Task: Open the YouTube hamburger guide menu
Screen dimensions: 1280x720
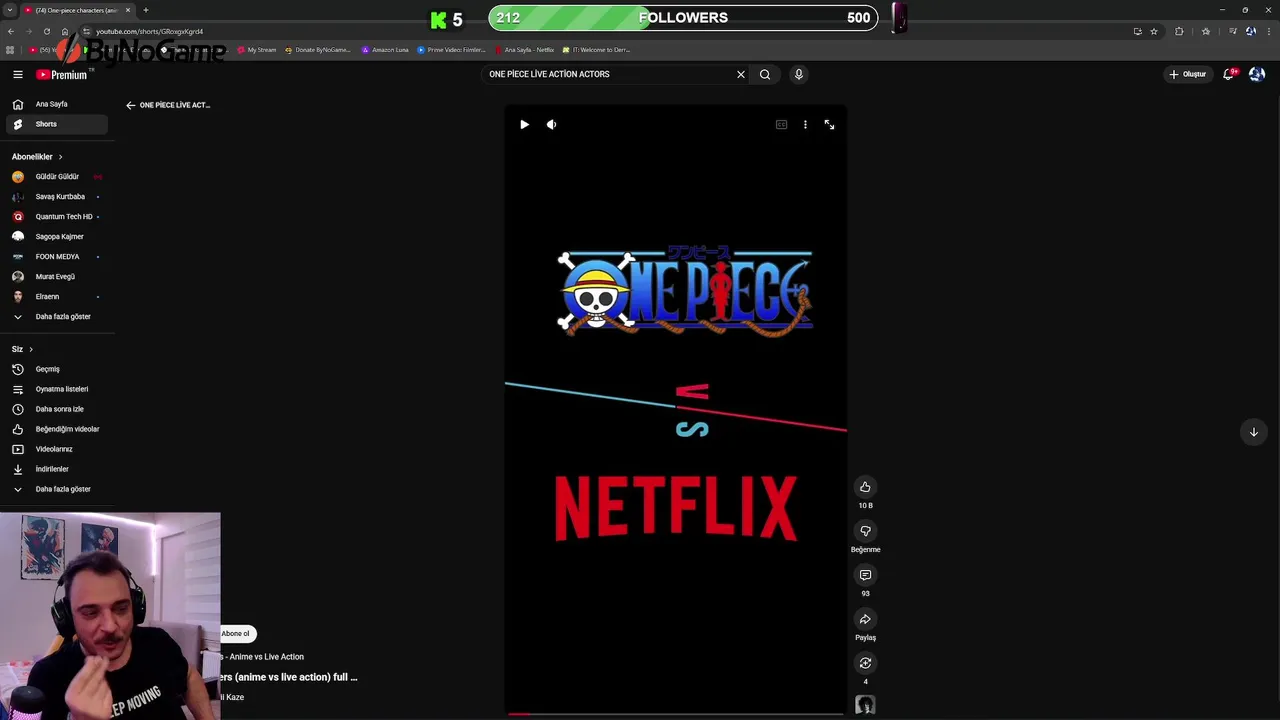Action: [x=18, y=74]
